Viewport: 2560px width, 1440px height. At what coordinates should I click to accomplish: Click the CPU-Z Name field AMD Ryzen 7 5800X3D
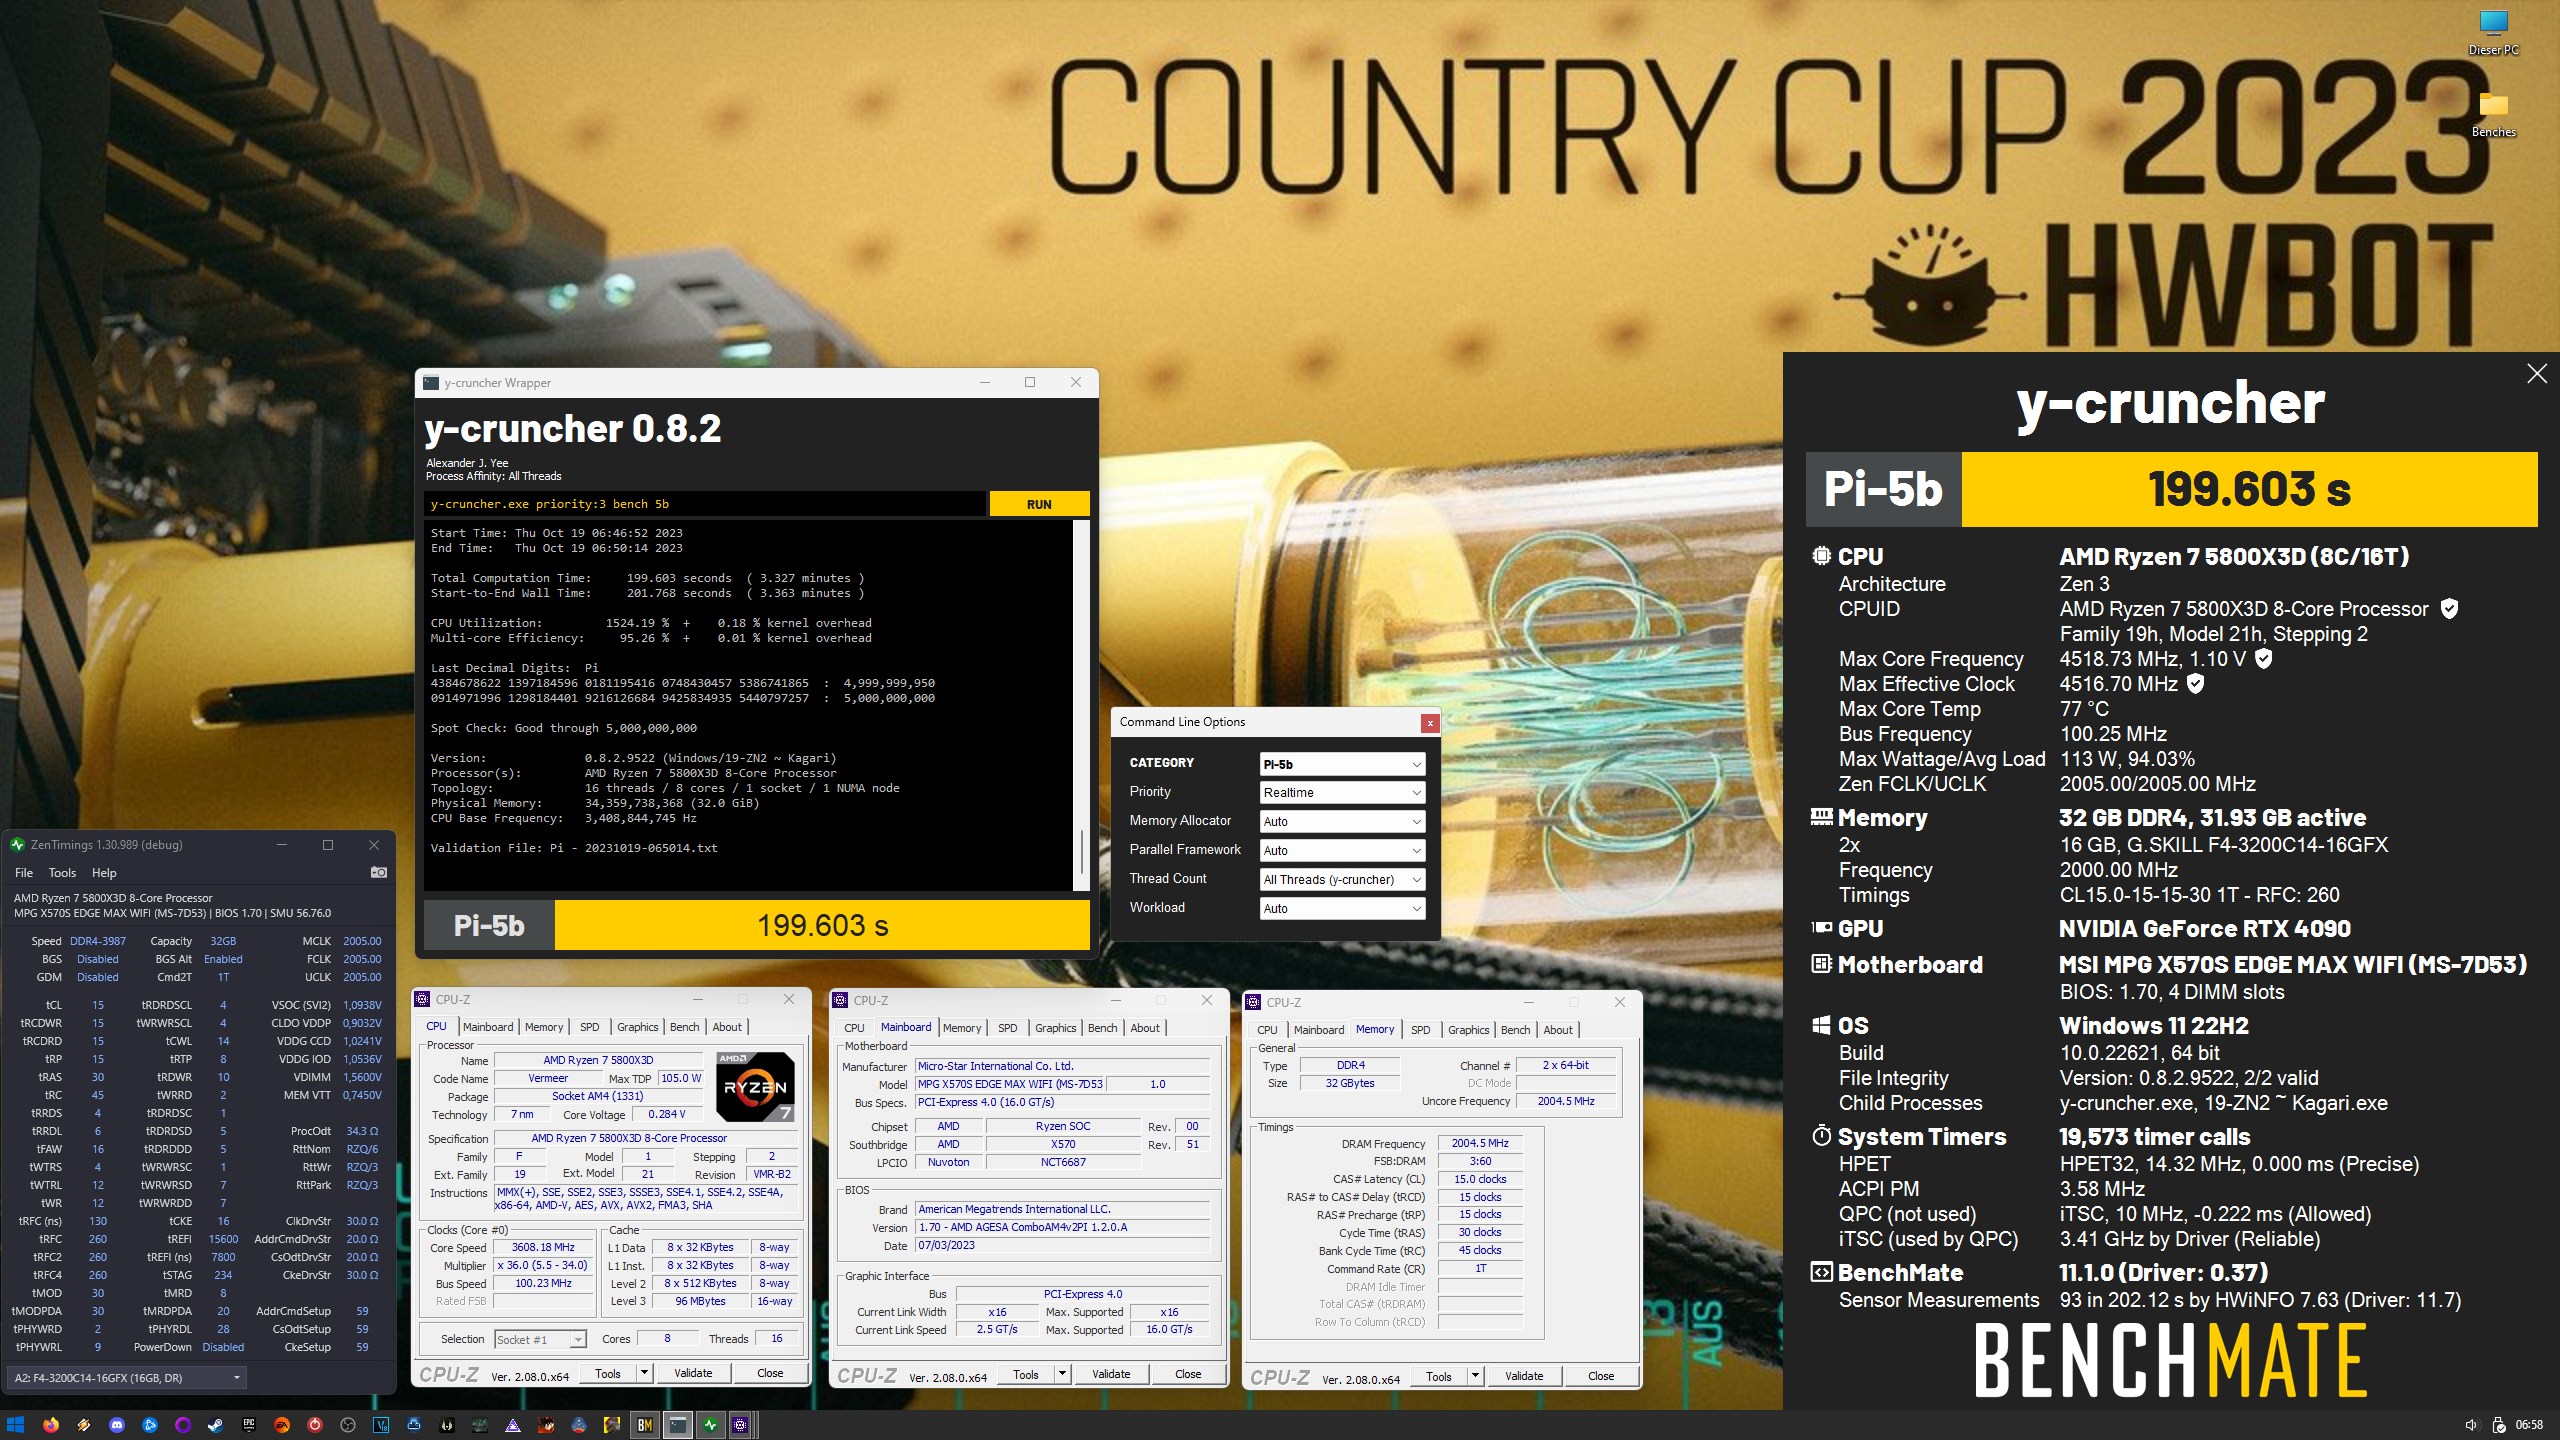tap(598, 1060)
